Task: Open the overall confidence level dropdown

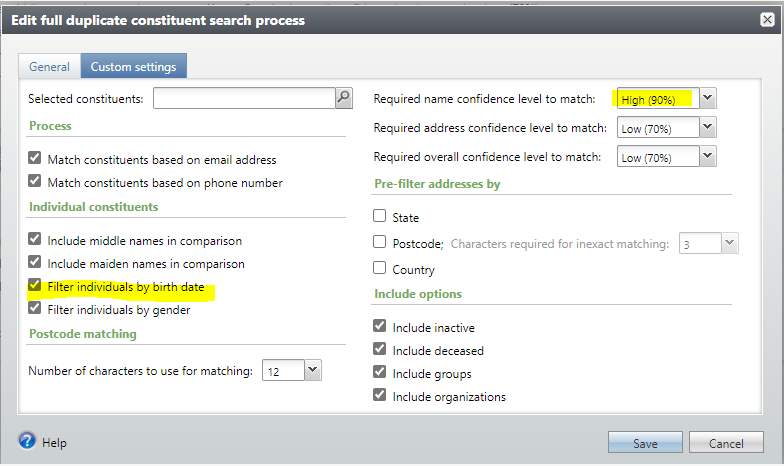Action: click(708, 156)
